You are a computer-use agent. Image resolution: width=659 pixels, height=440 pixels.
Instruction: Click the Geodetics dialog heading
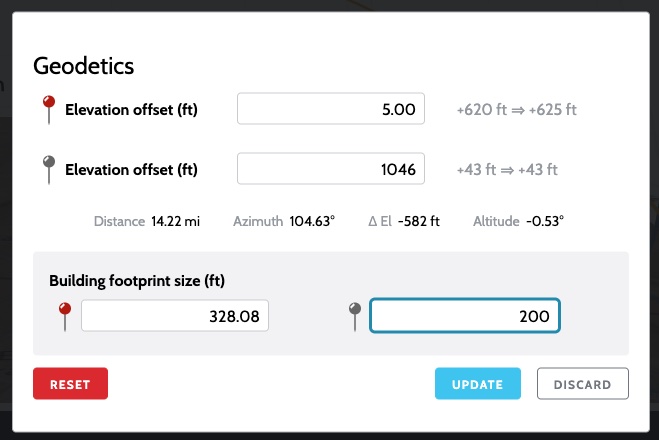(84, 66)
